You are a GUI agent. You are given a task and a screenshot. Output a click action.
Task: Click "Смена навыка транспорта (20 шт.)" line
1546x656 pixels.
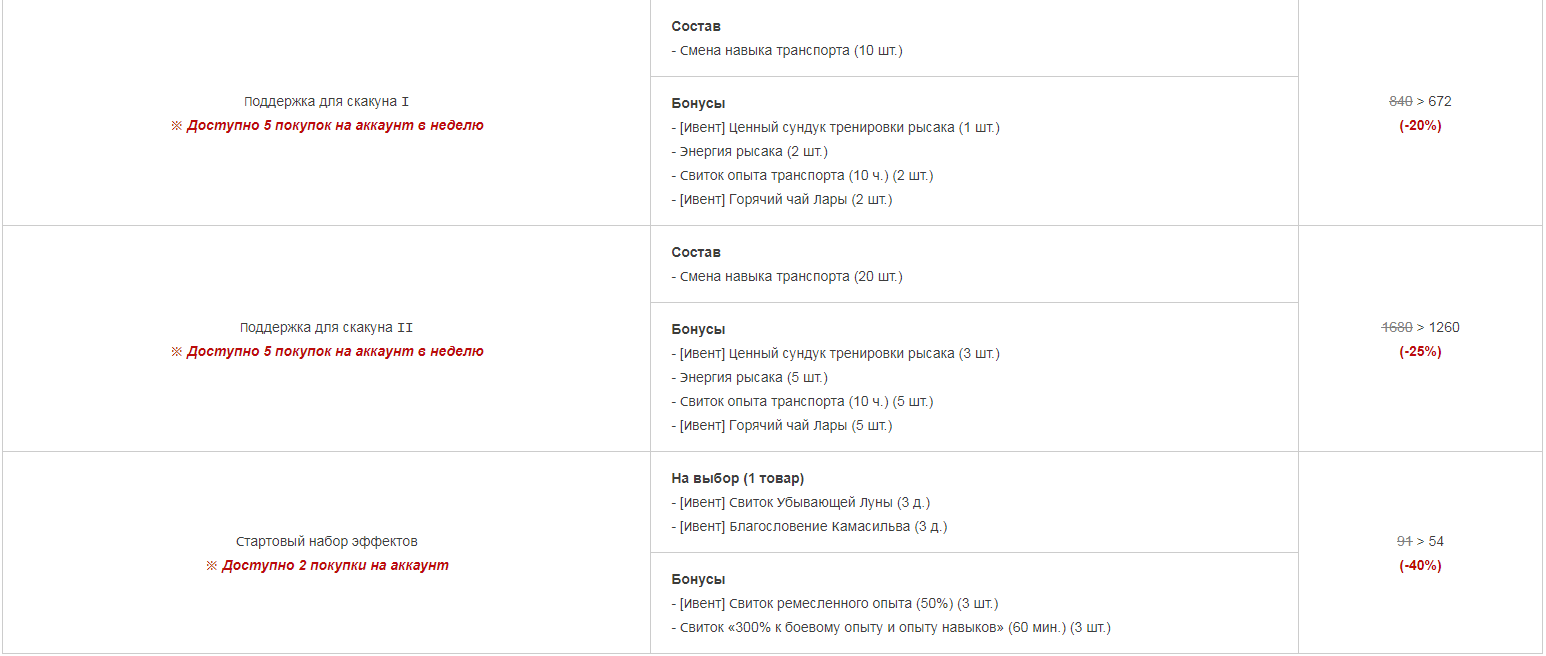(x=787, y=277)
